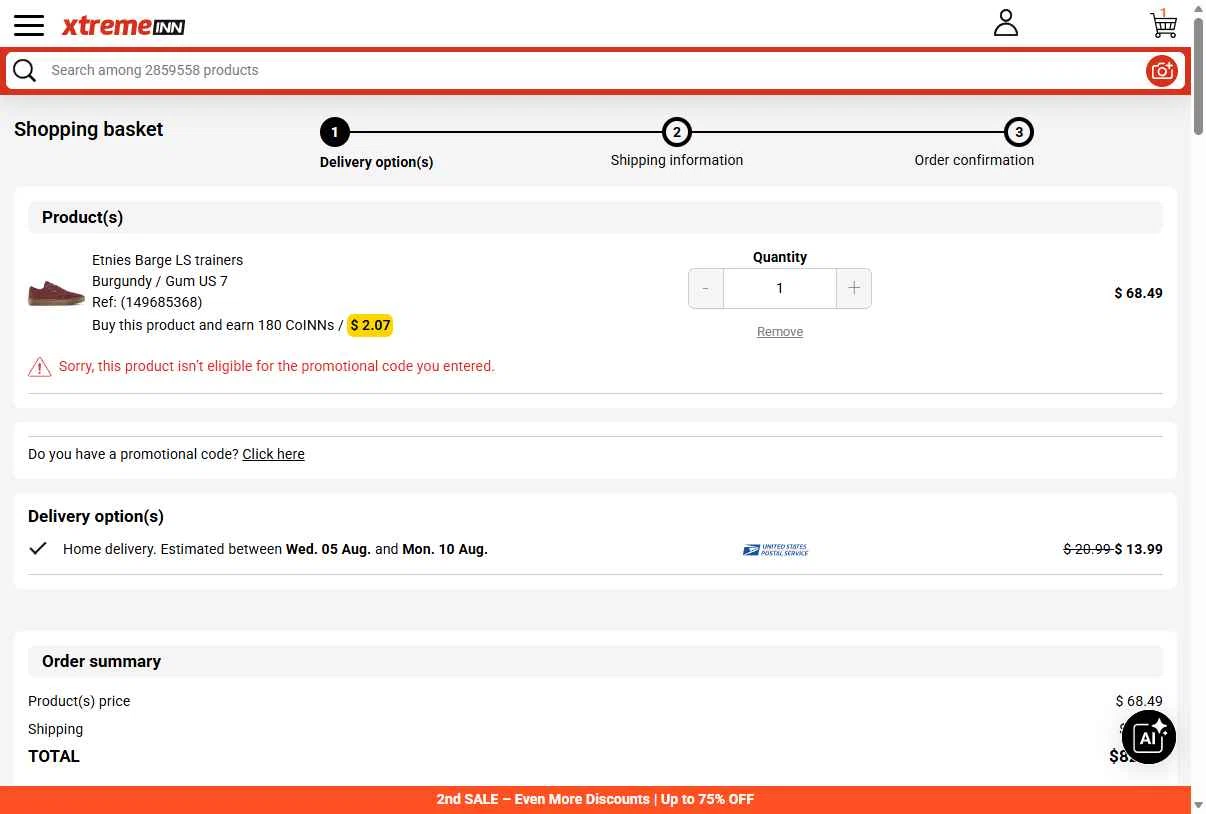Click the warning triangle icon
The width and height of the screenshot is (1206, 814).
click(39, 367)
